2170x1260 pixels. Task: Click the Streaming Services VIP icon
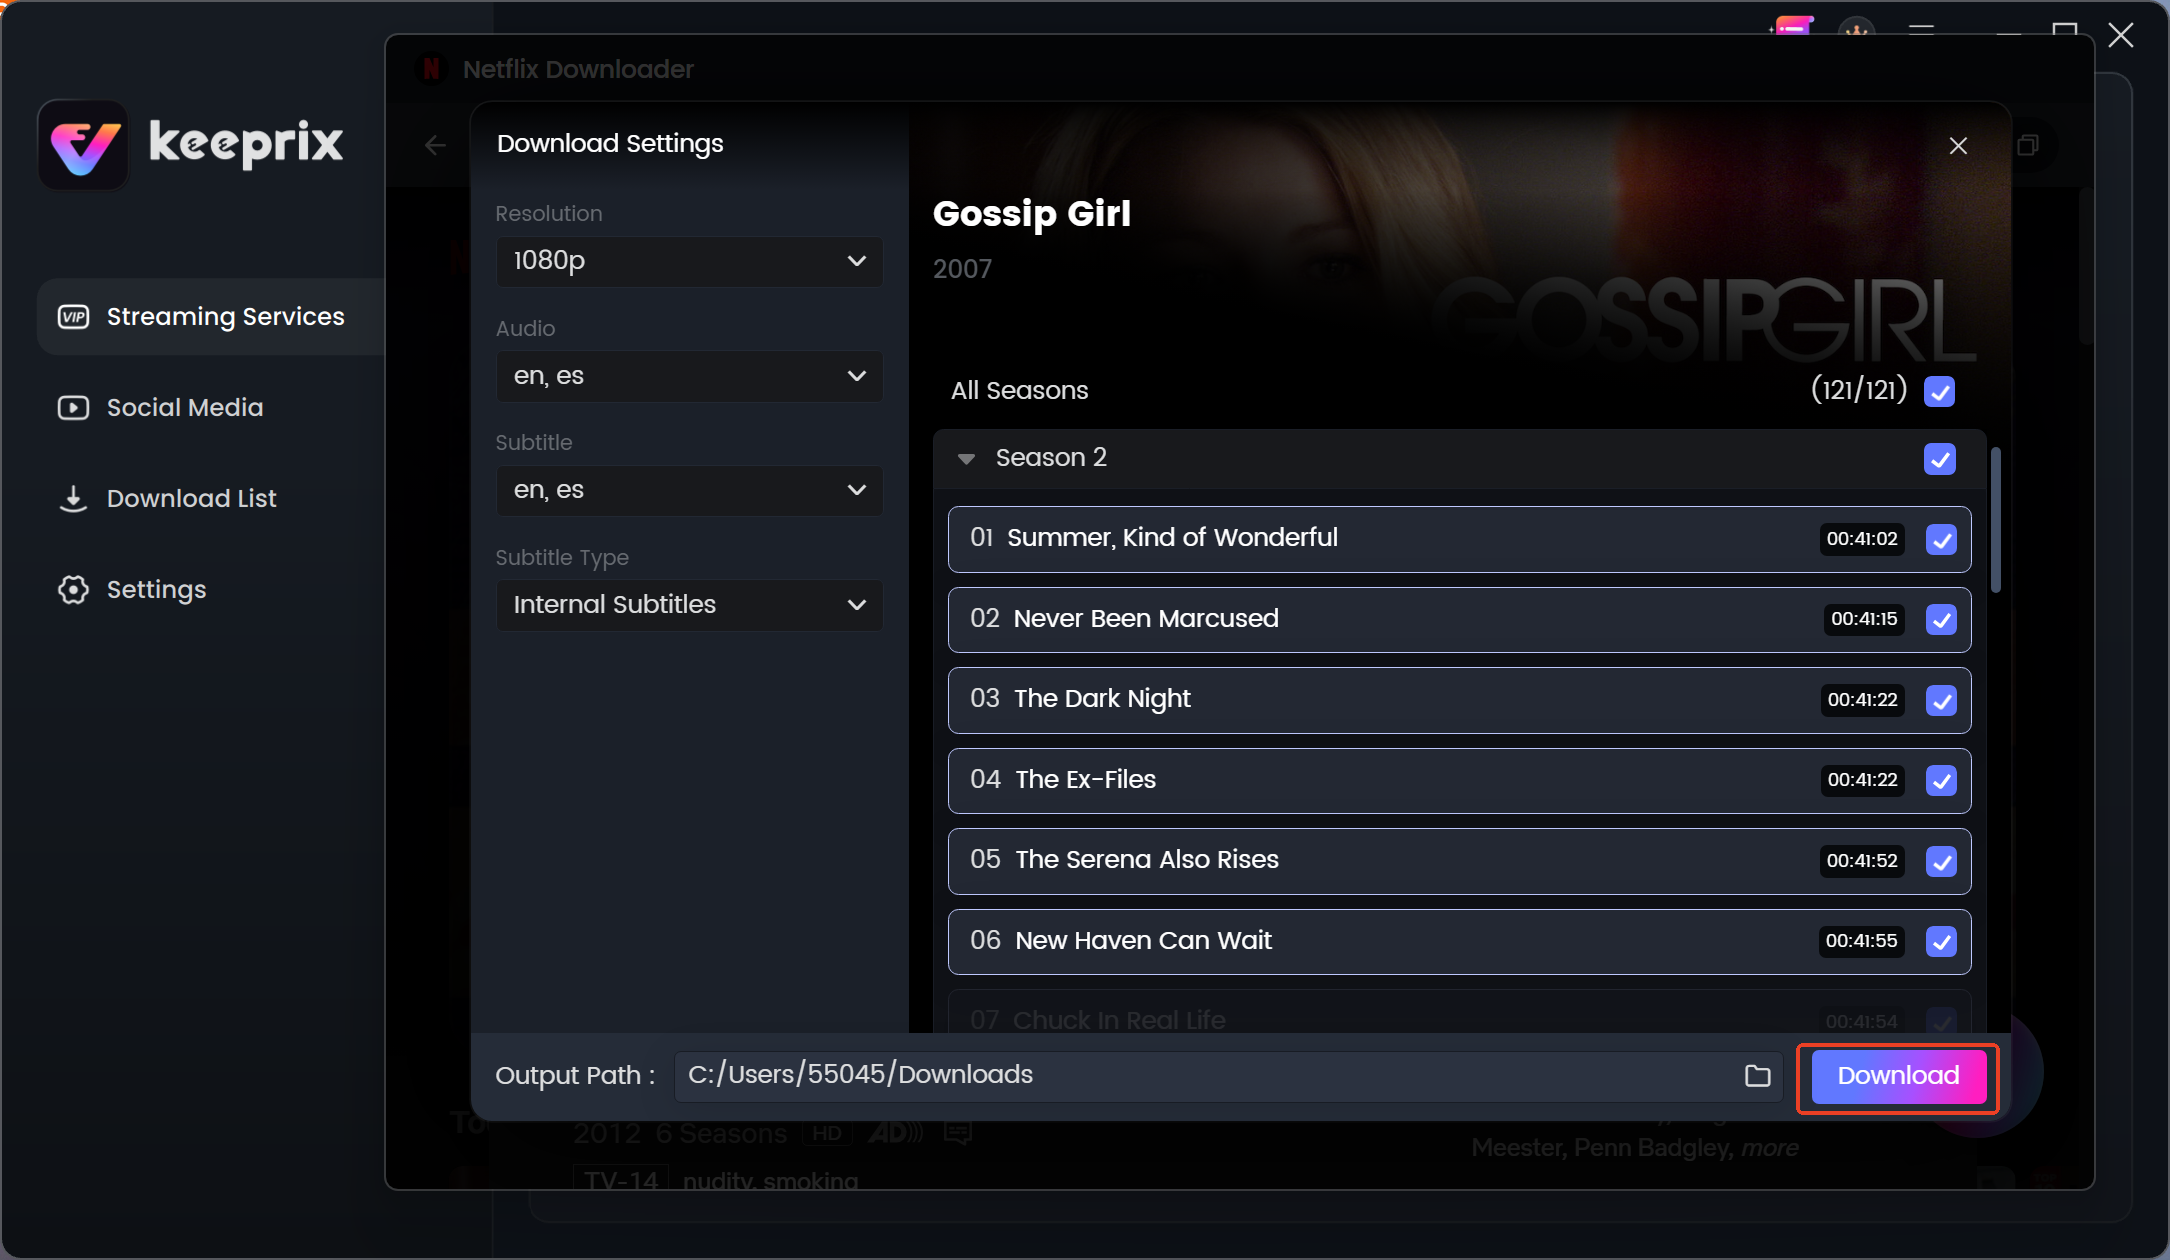pos(73,317)
